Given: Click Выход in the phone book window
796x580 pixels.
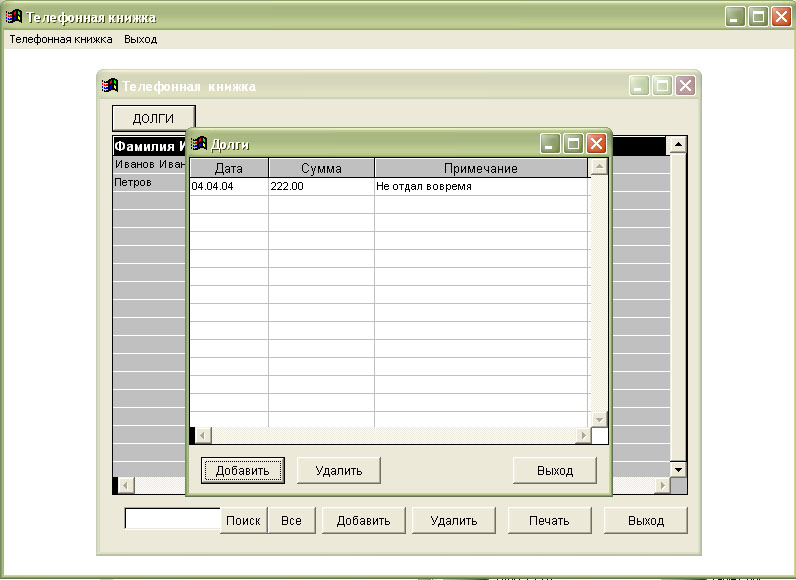Looking at the screenshot, I should click(646, 520).
